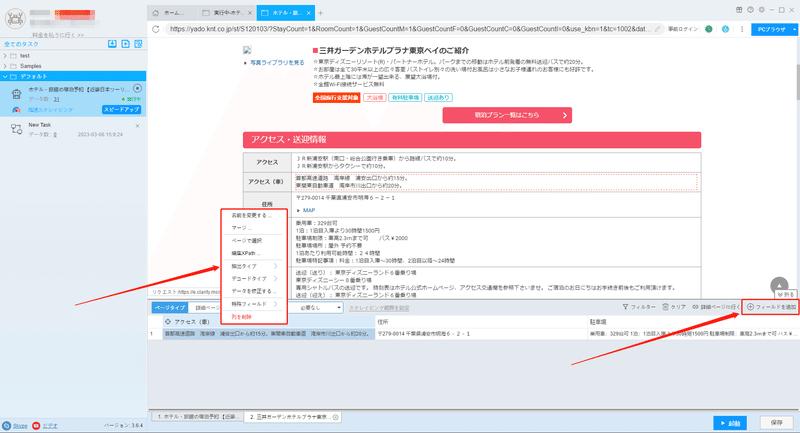Expand the Samples folder

(5, 66)
